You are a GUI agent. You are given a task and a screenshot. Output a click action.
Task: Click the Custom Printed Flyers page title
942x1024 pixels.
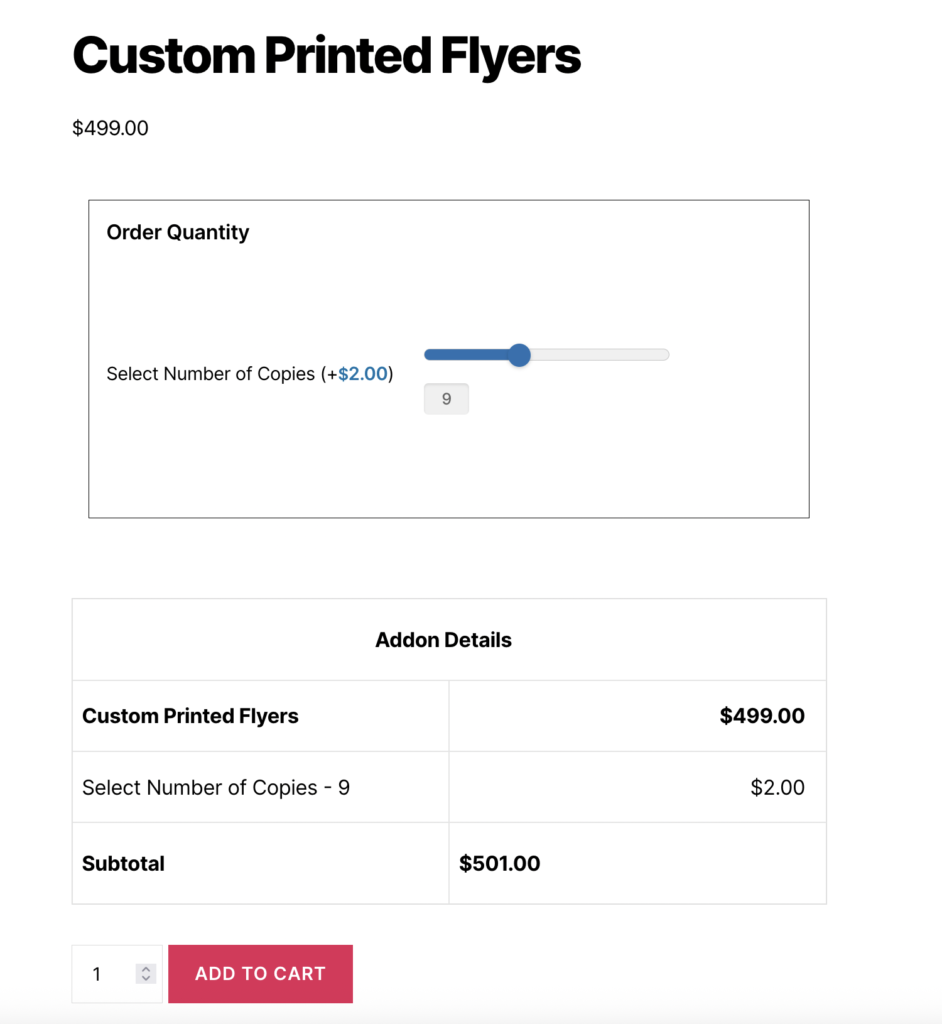coord(326,56)
